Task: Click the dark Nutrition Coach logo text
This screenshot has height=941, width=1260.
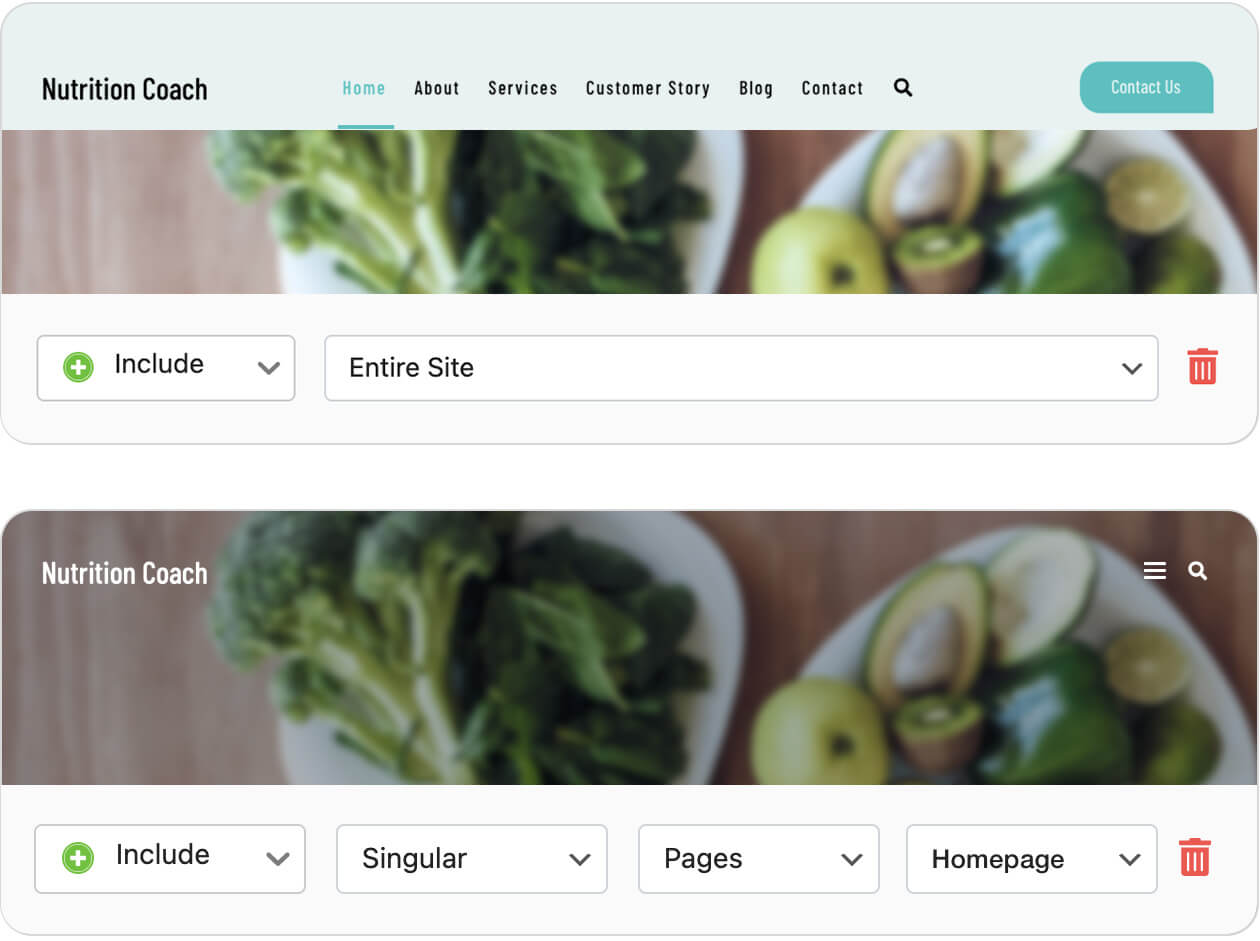Action: (125, 89)
